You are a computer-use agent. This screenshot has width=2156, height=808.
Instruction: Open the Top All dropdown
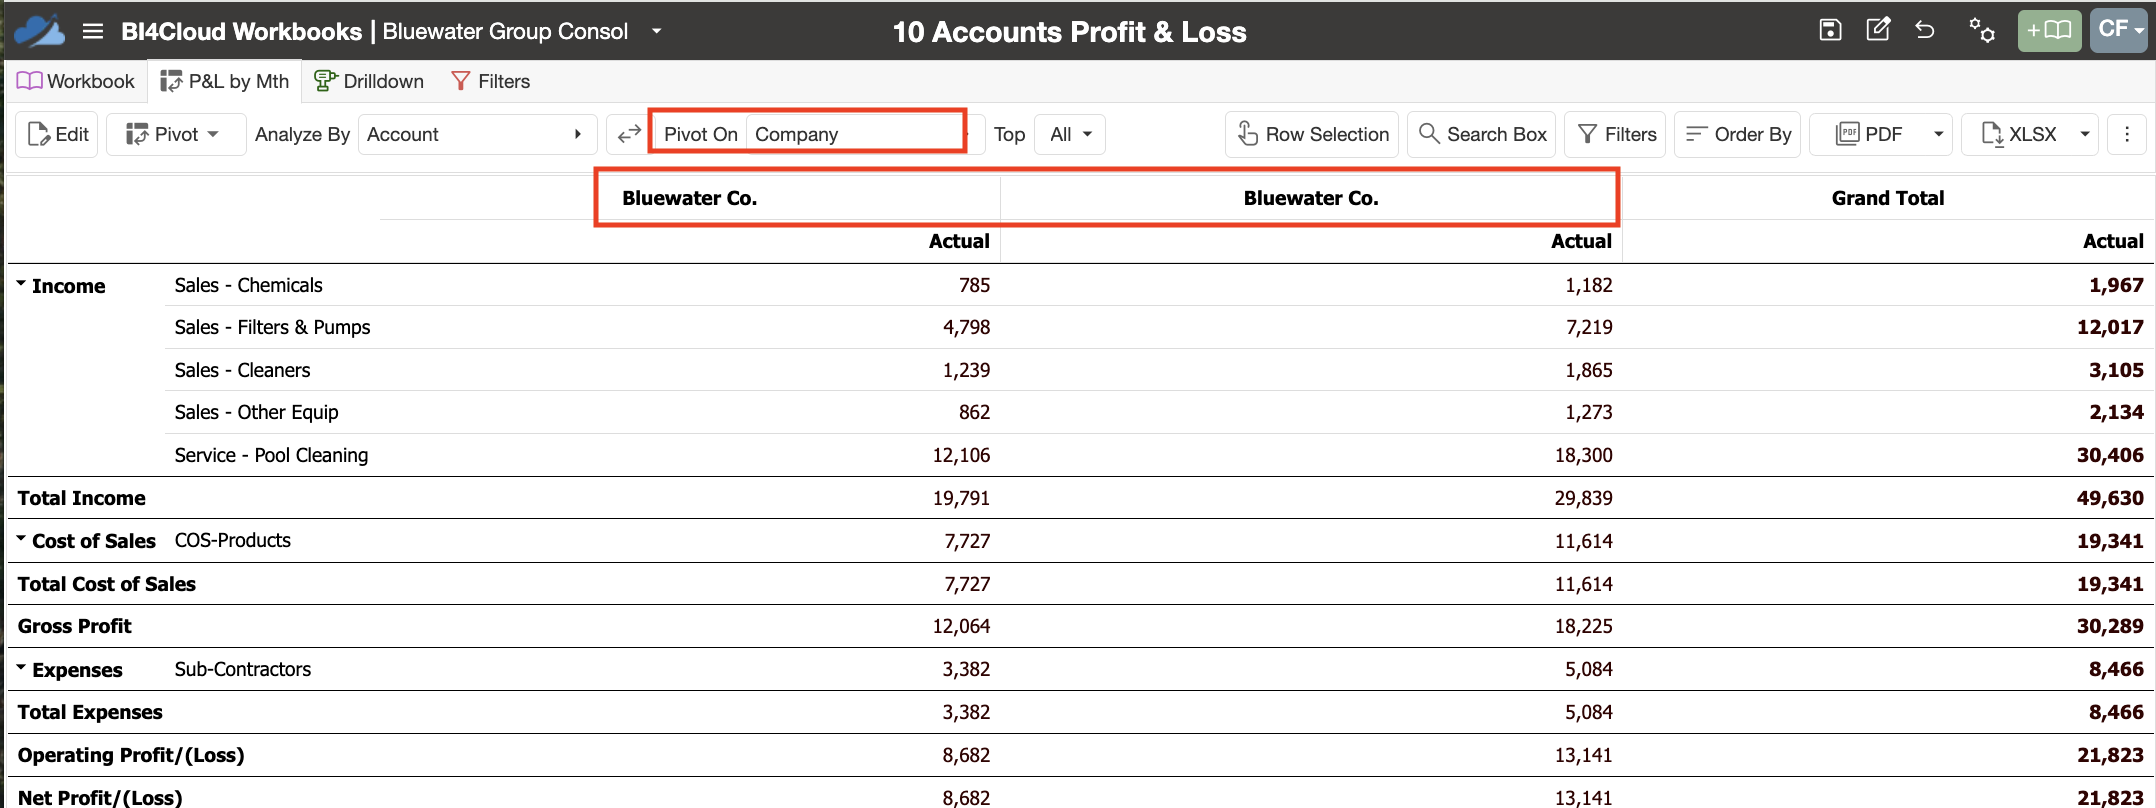pos(1070,134)
